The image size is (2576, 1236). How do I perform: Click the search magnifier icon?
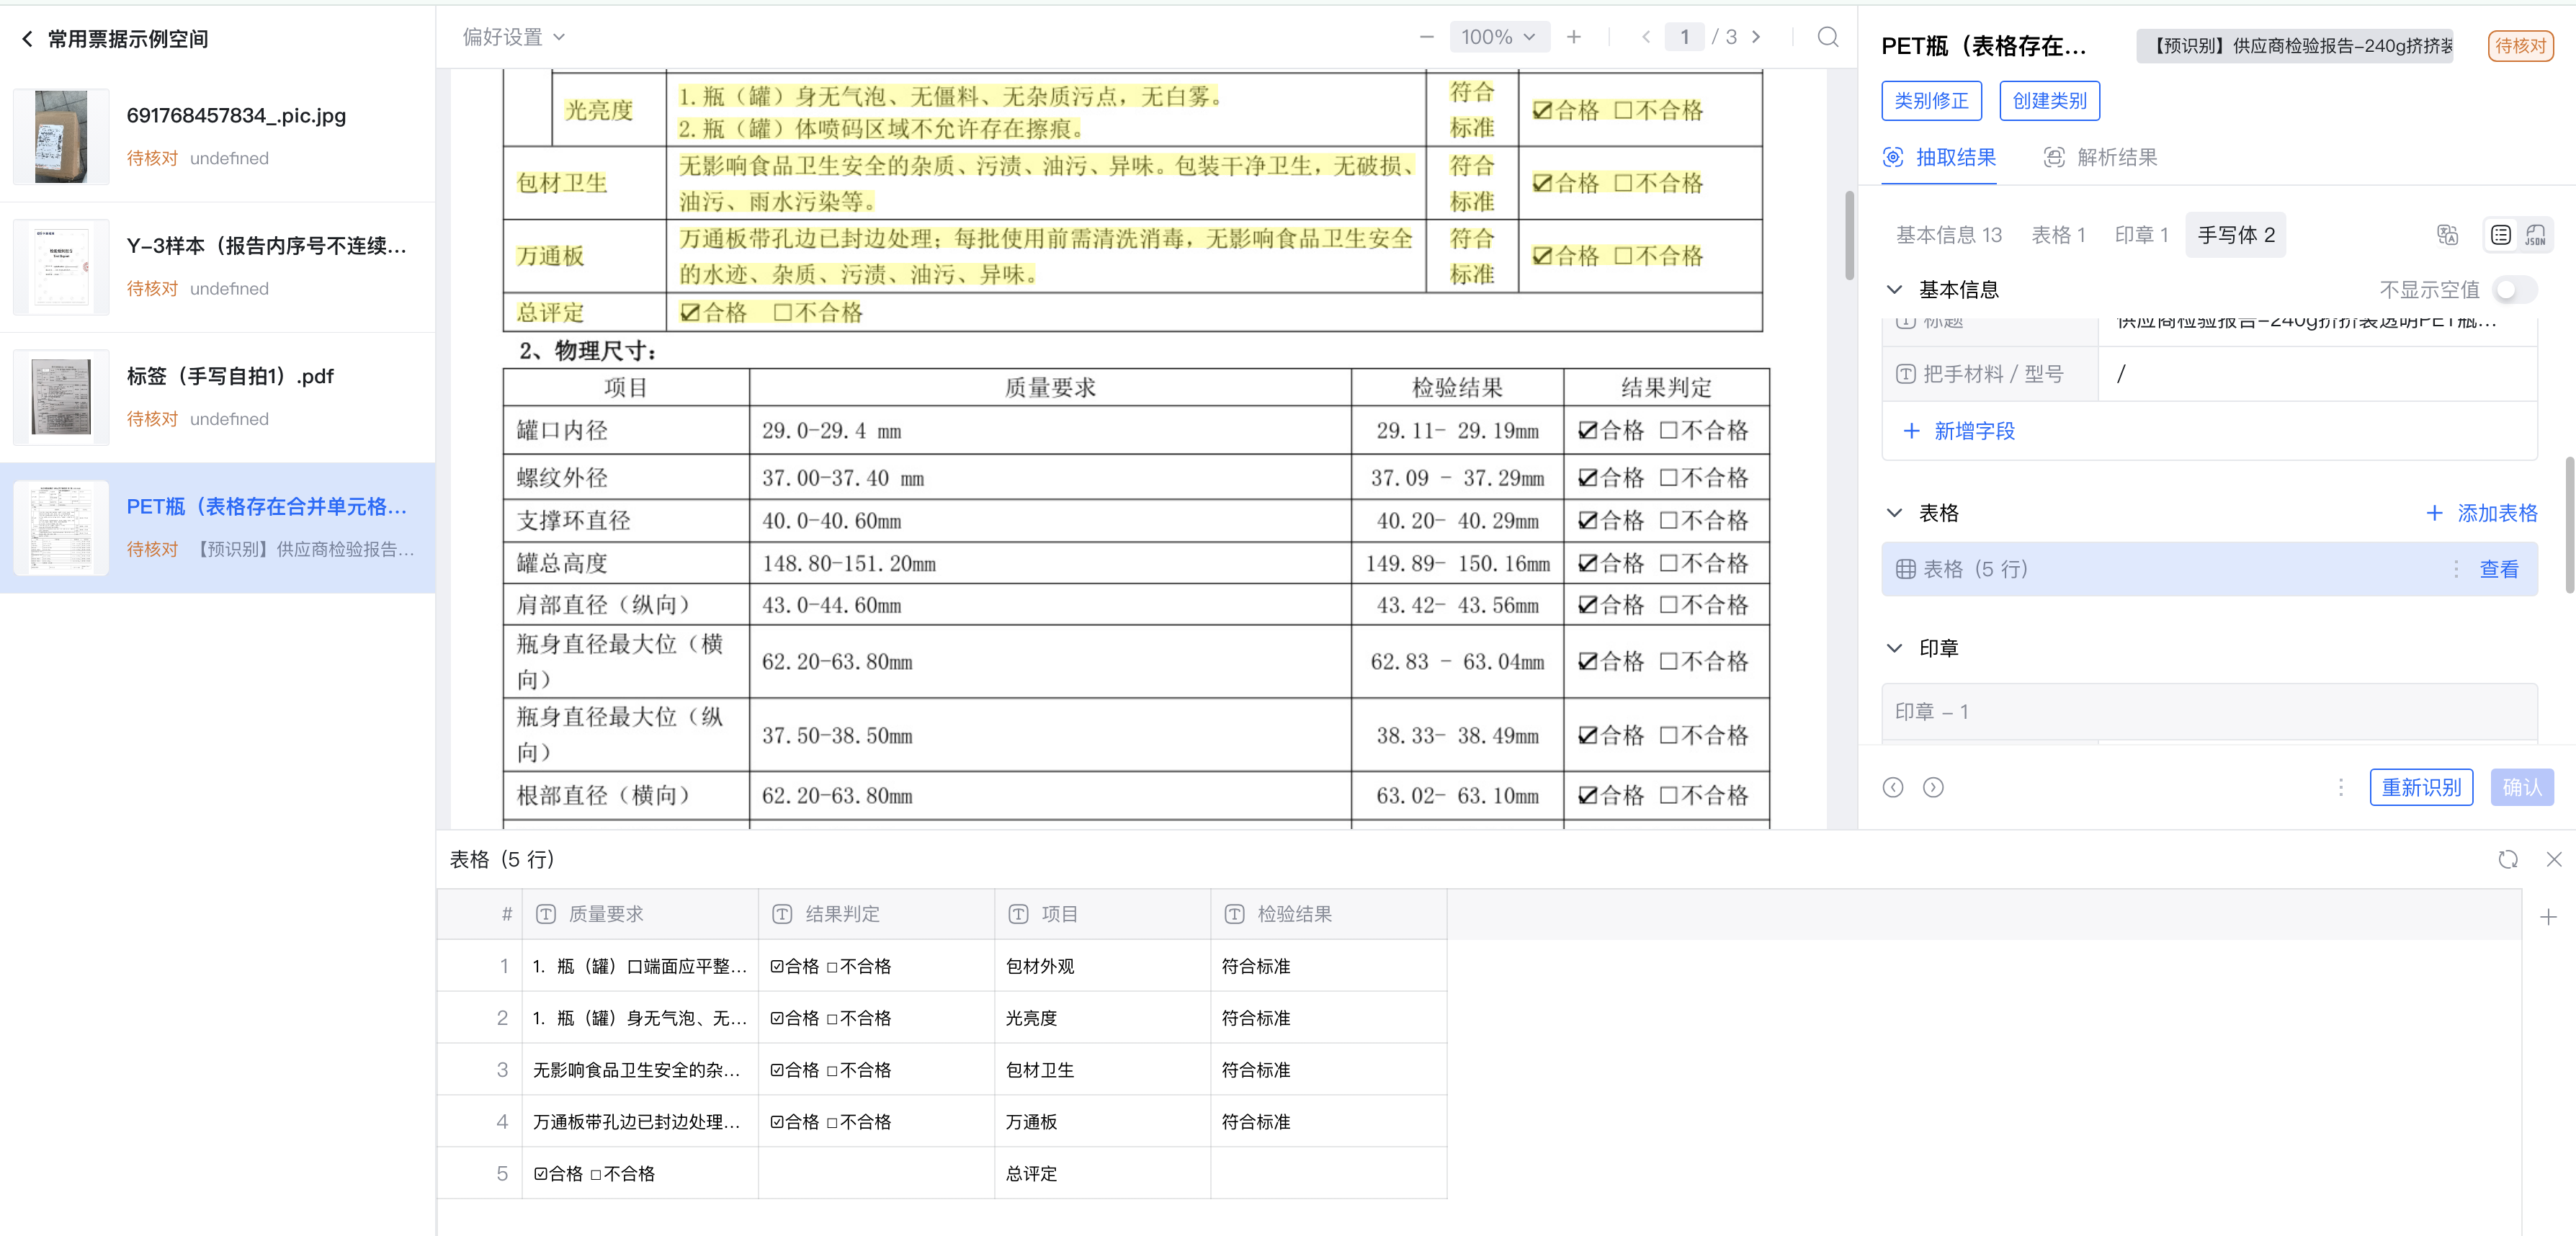(1827, 37)
